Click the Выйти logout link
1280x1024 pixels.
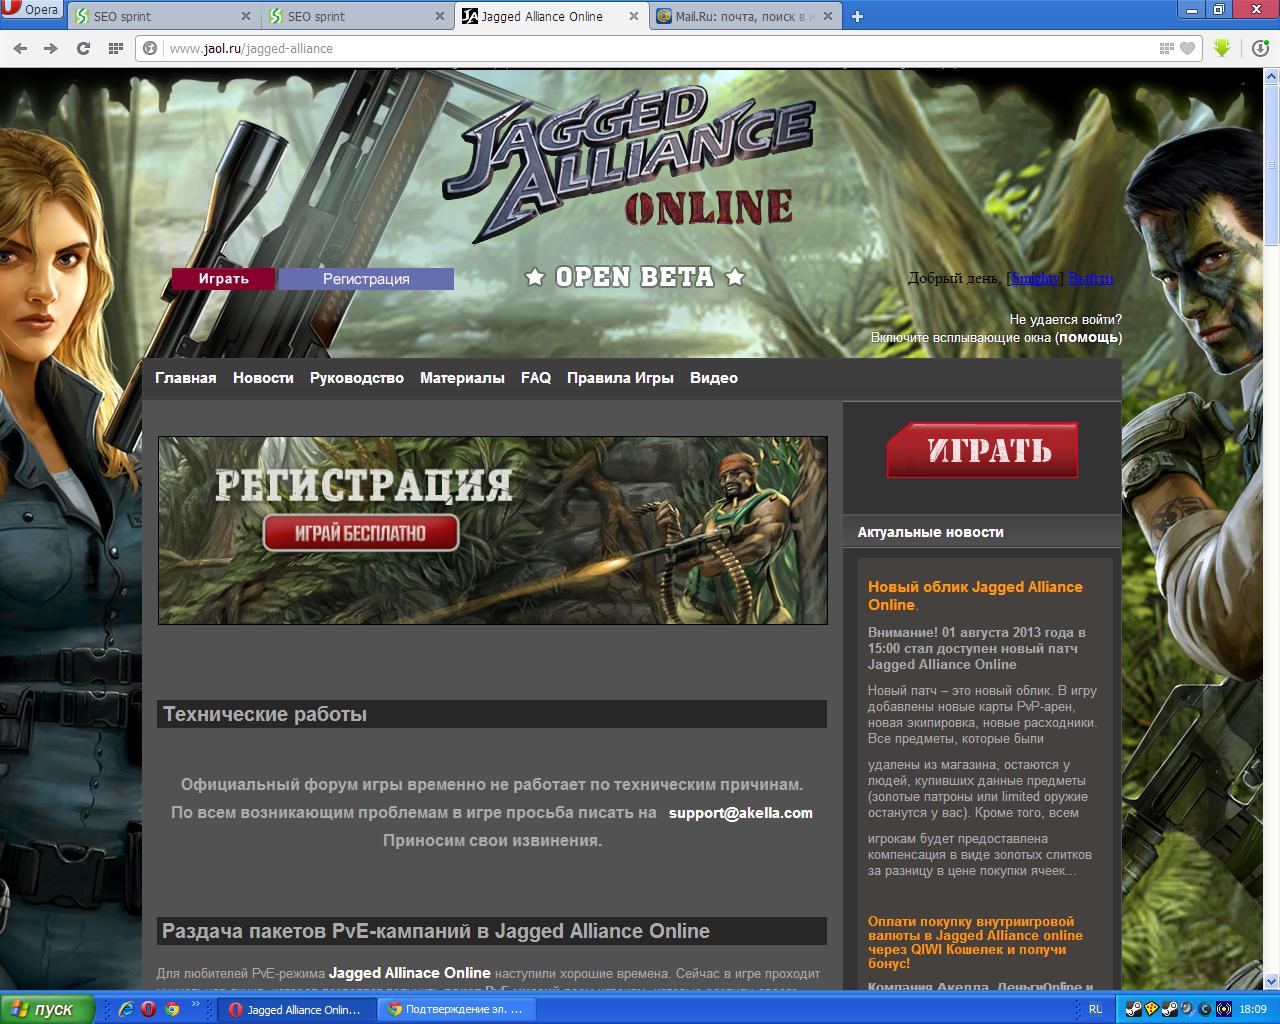[x=1090, y=278]
